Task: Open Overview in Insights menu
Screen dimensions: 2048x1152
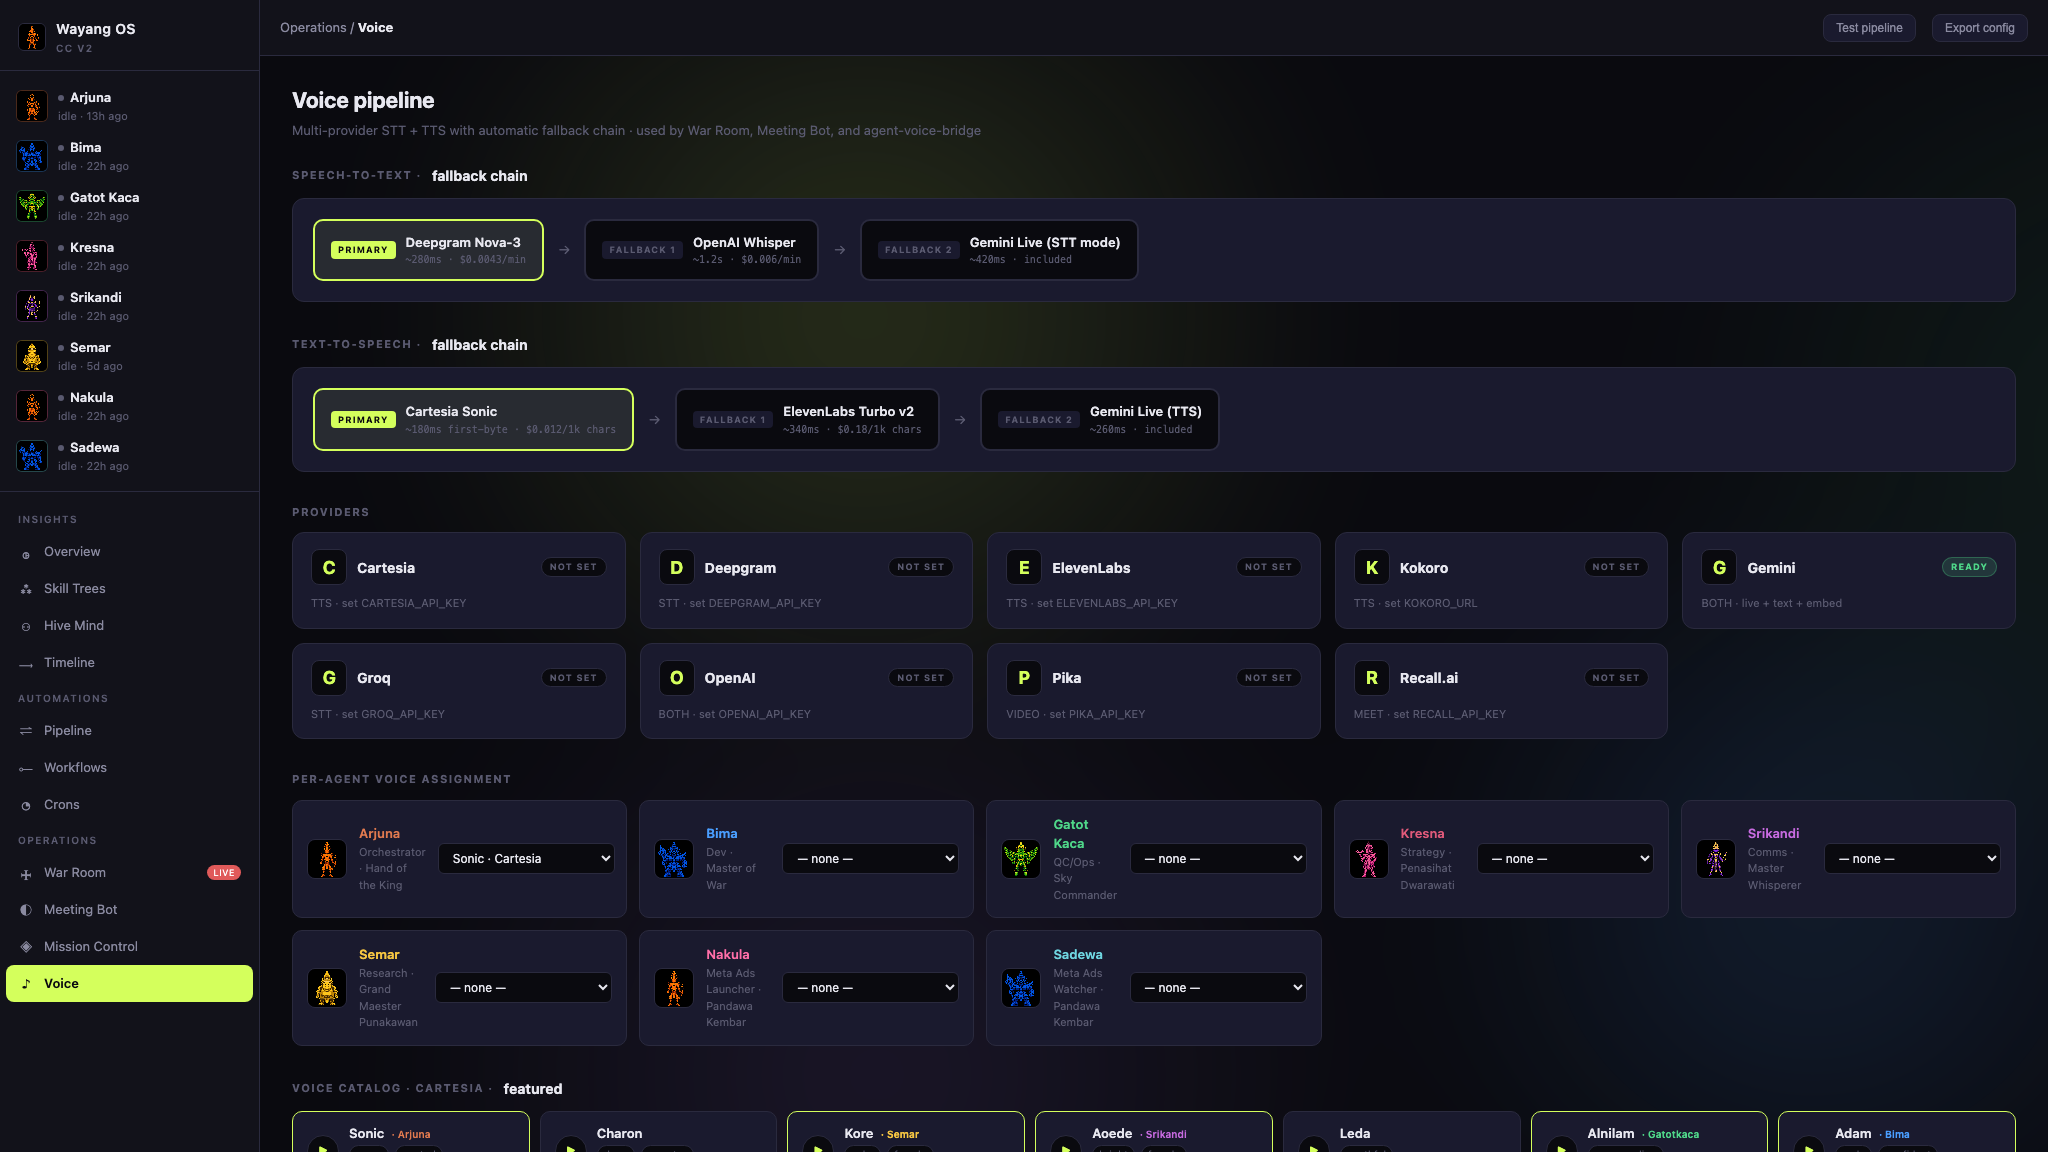Action: (129, 552)
